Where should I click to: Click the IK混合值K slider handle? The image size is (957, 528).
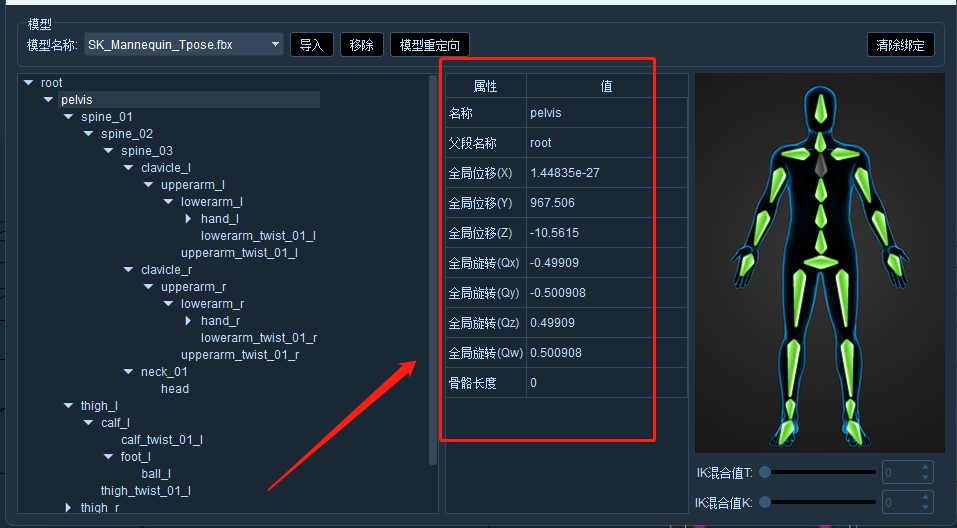pos(764,502)
